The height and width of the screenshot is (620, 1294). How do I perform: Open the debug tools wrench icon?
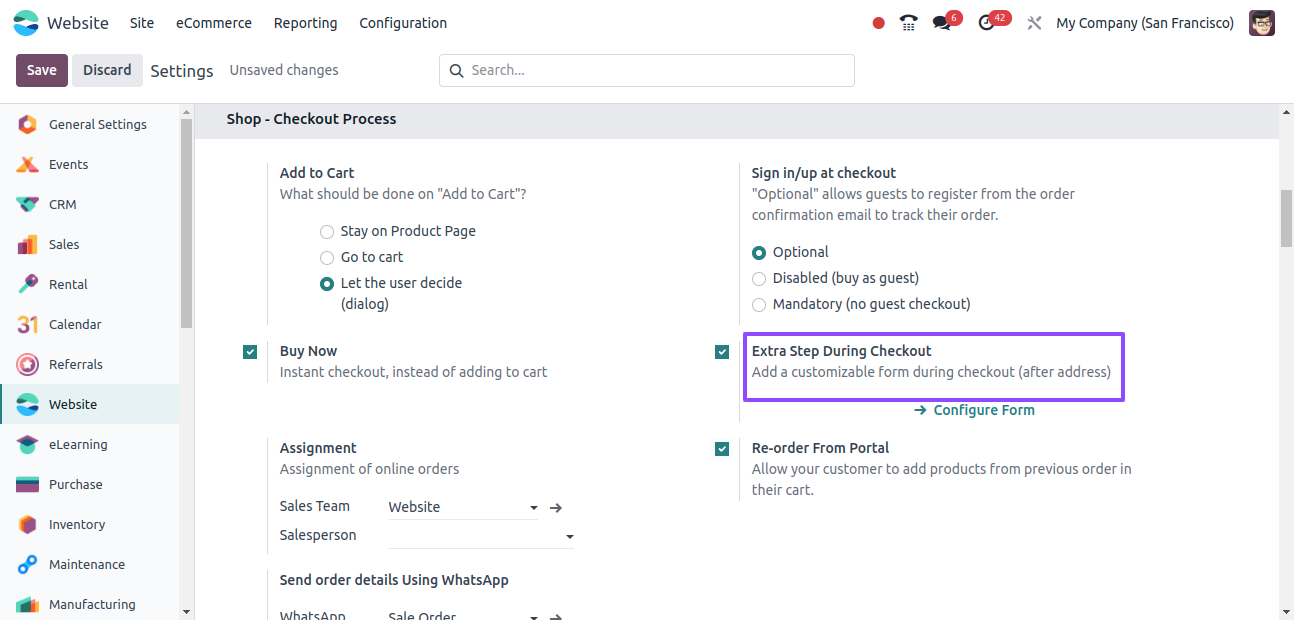coord(1034,23)
